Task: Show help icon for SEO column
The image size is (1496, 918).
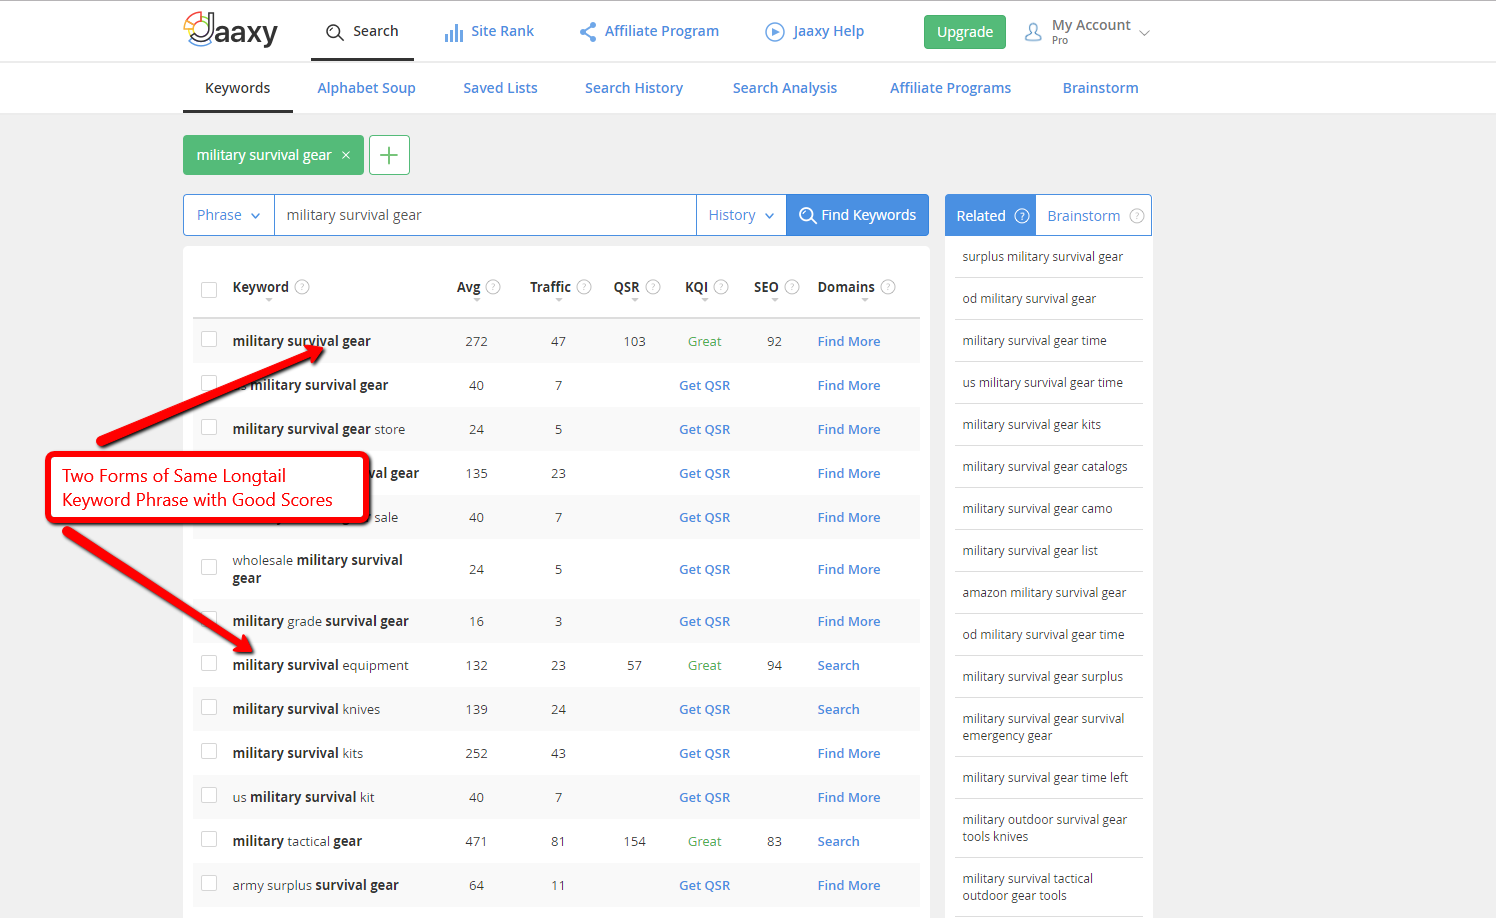Action: click(792, 287)
